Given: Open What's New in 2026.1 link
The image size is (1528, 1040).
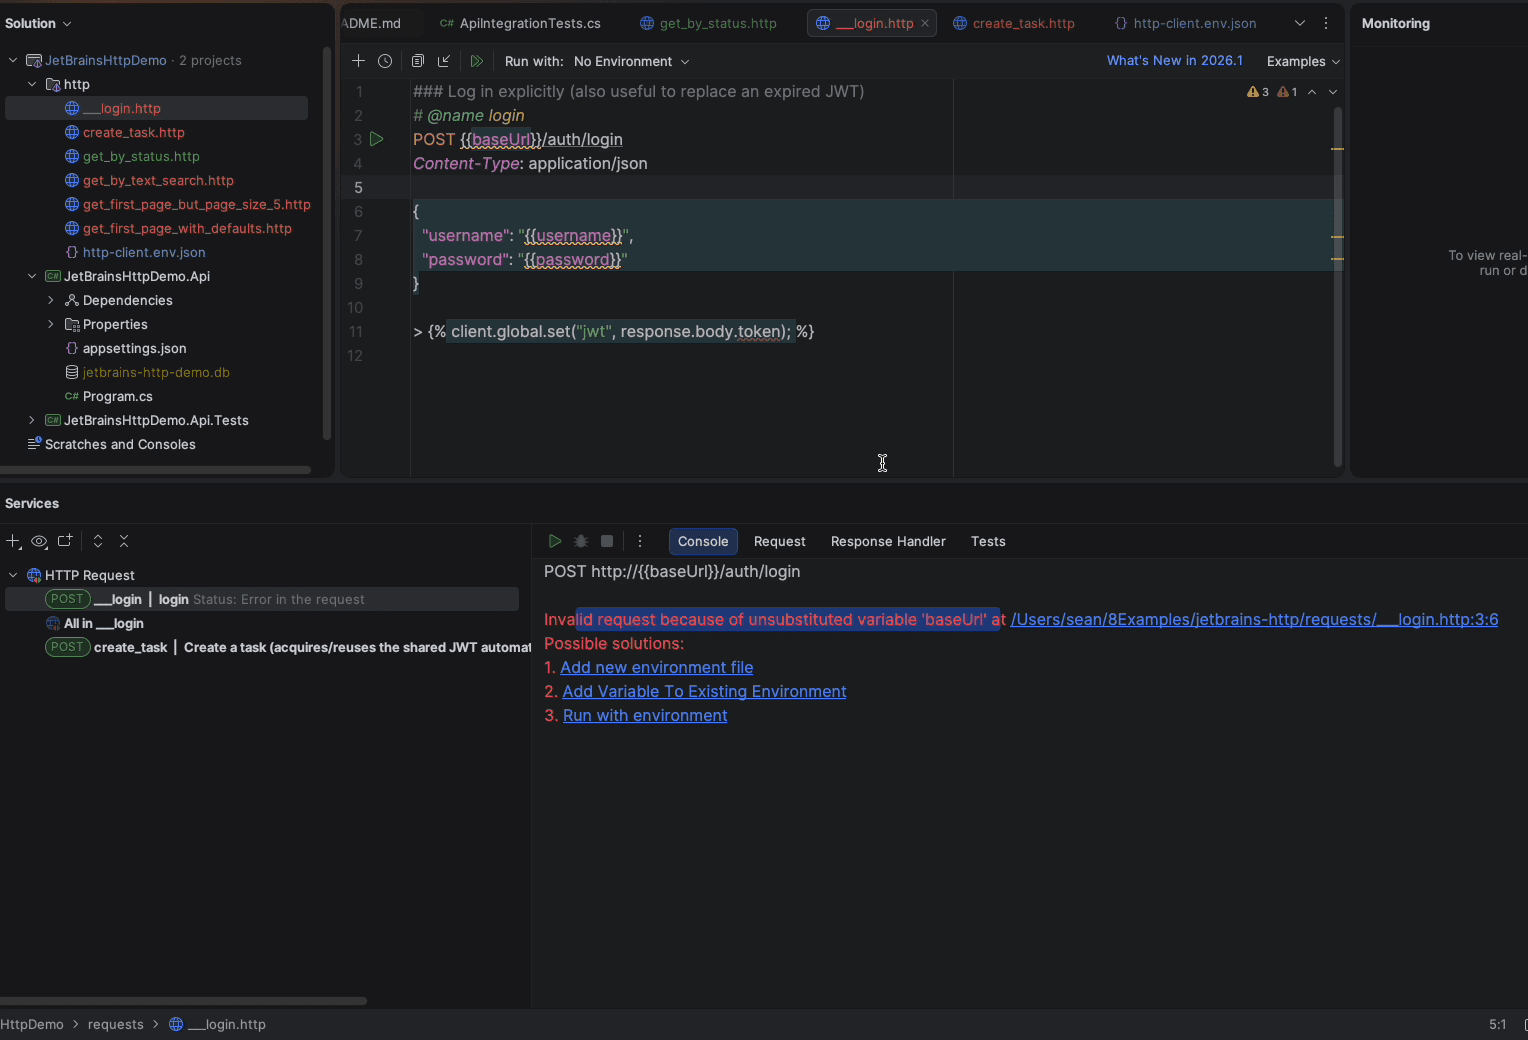Looking at the screenshot, I should (x=1174, y=60).
